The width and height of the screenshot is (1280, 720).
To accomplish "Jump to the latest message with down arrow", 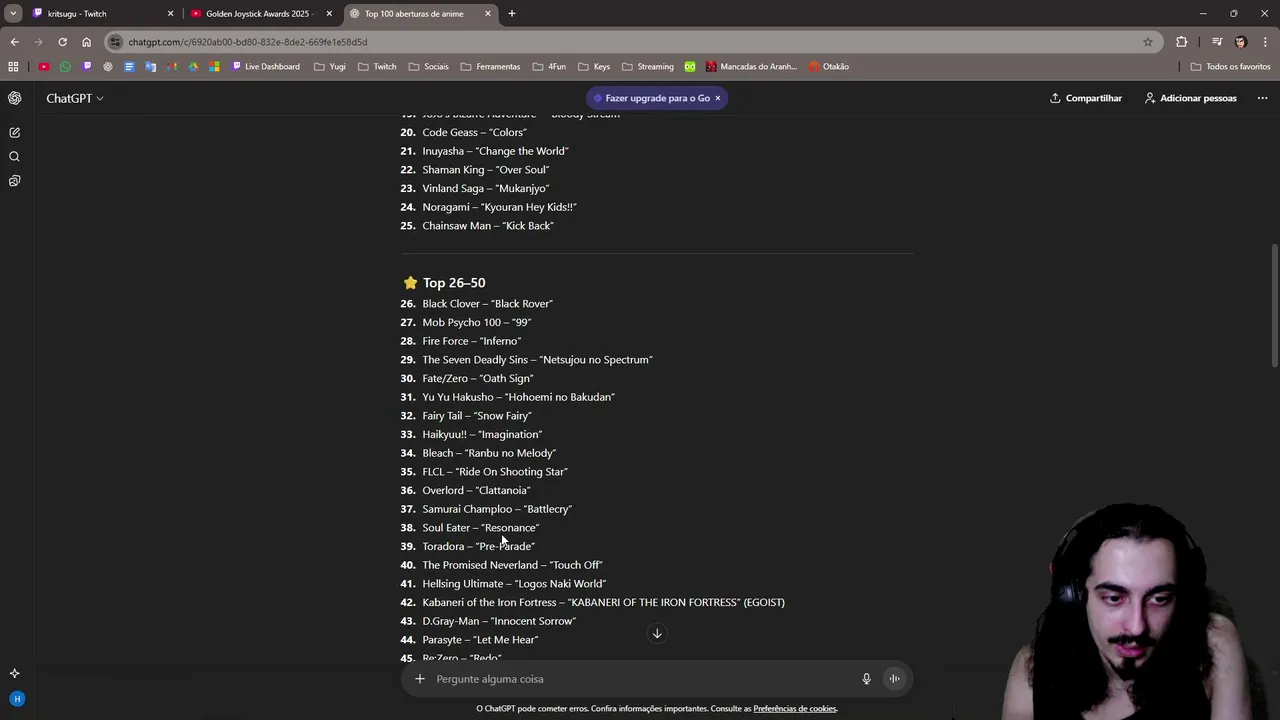I will (x=657, y=633).
